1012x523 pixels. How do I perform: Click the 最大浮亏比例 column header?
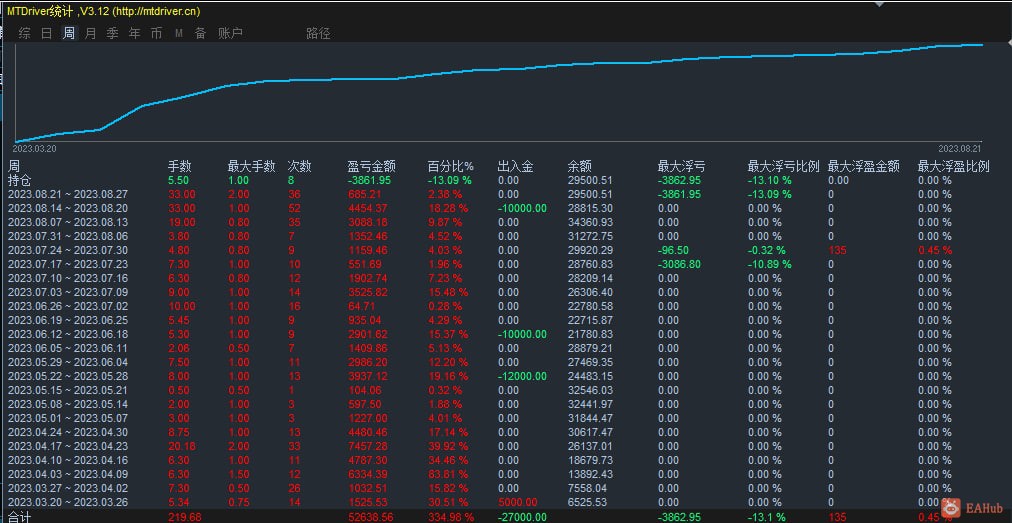(x=784, y=167)
